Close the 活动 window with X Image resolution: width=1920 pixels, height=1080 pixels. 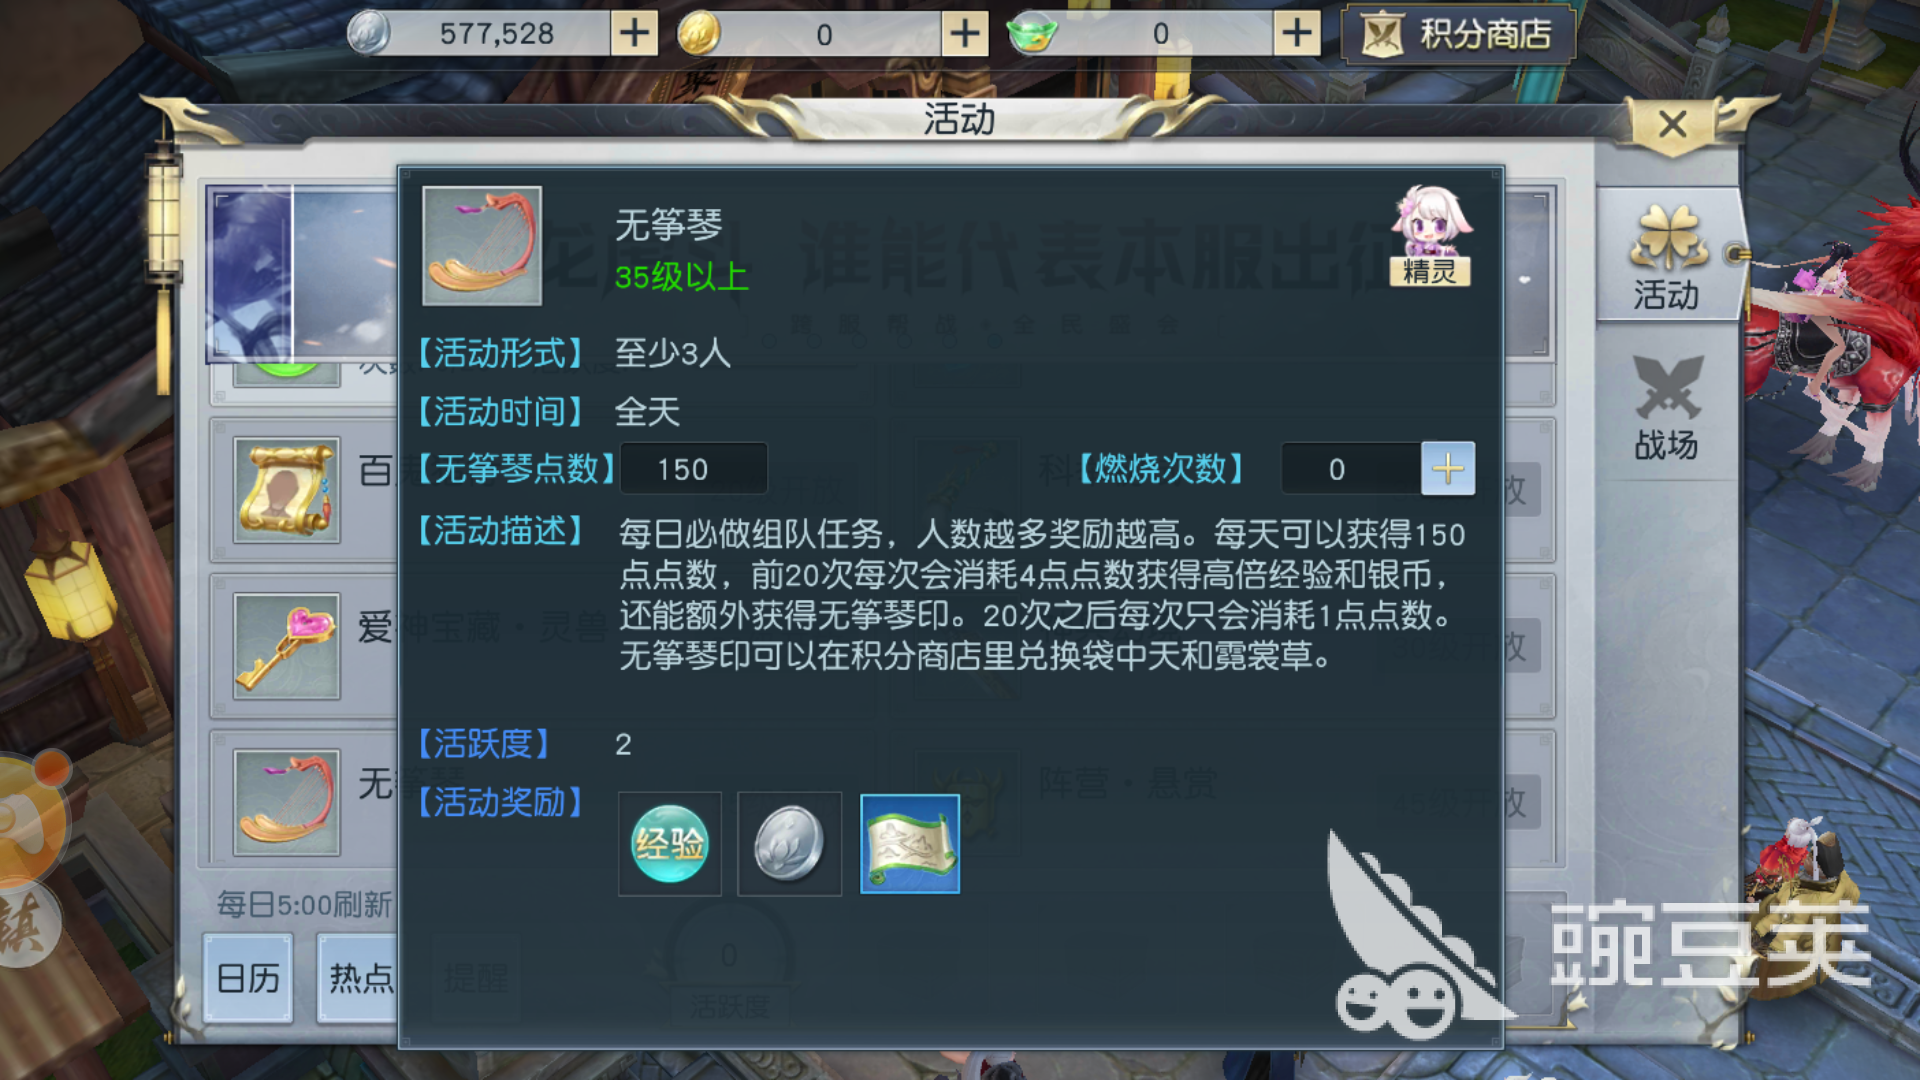[x=1673, y=125]
